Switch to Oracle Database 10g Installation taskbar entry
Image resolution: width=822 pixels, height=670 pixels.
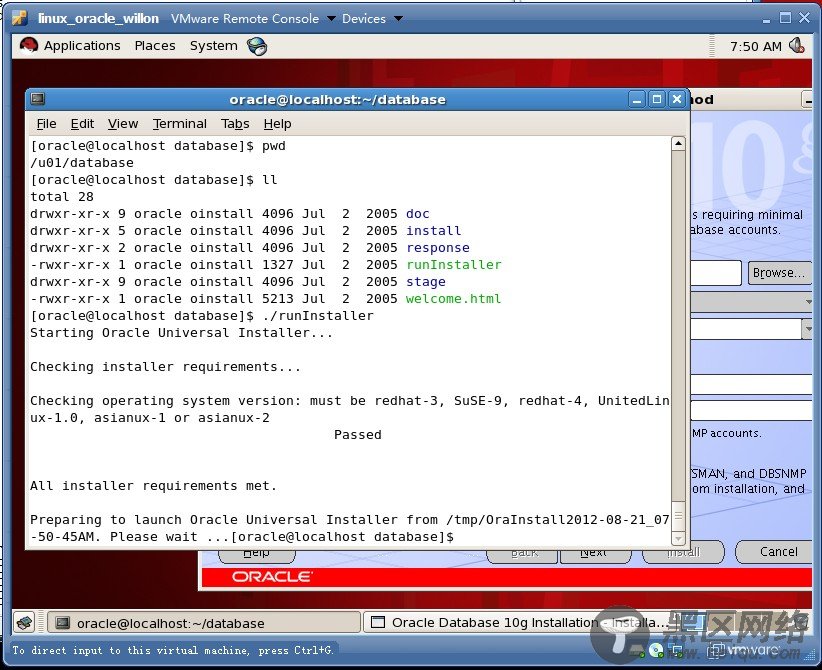519,623
